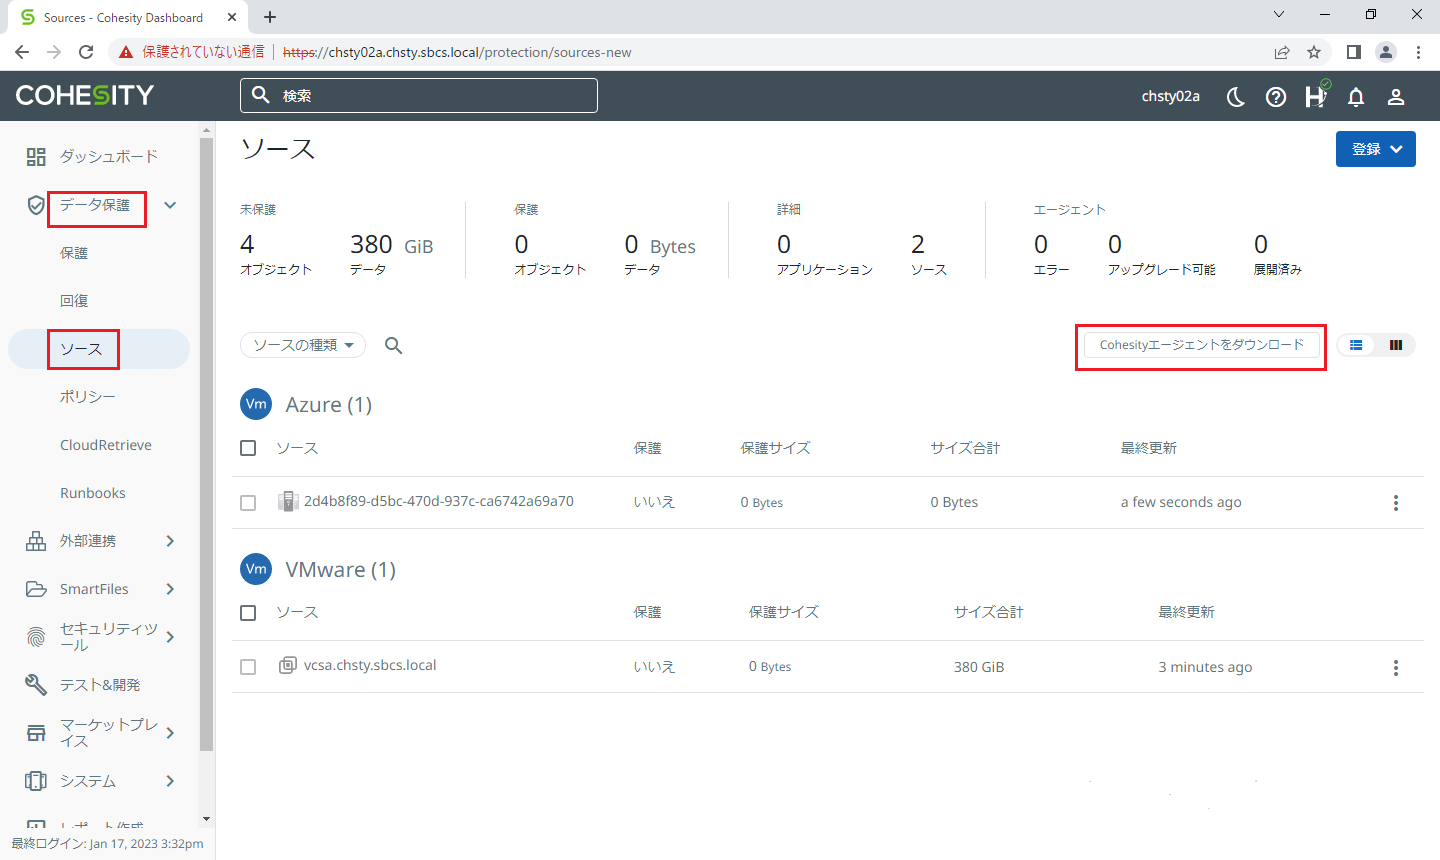Viewport: 1440px width, 860px height.
Task: Click the marketplace storefront icon
Action: [36, 733]
